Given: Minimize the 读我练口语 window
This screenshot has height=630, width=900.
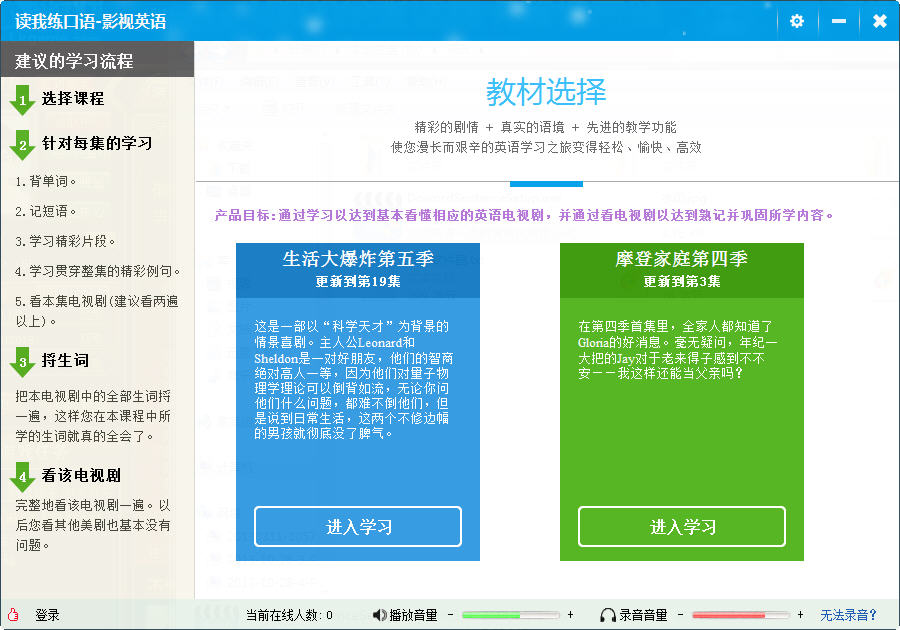Looking at the screenshot, I should tap(839, 21).
